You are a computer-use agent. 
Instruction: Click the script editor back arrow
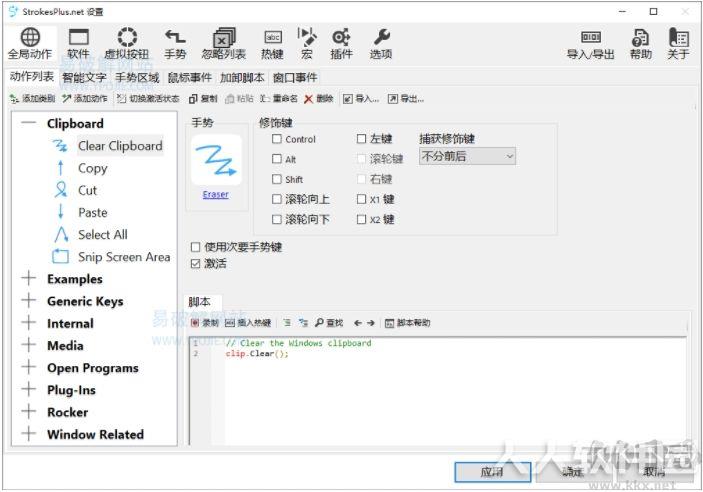click(x=357, y=323)
